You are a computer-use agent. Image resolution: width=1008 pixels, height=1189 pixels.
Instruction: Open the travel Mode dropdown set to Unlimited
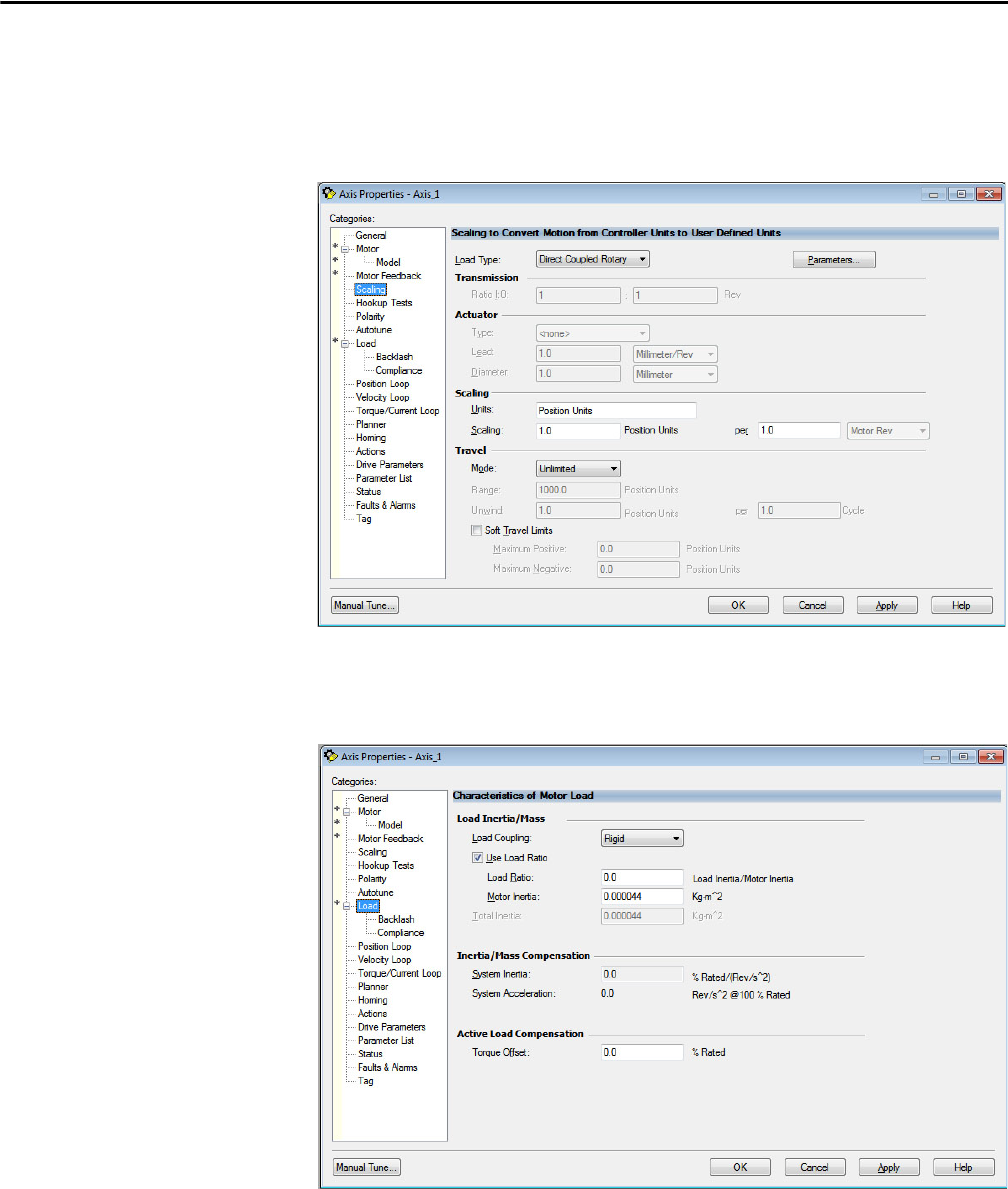coord(578,468)
